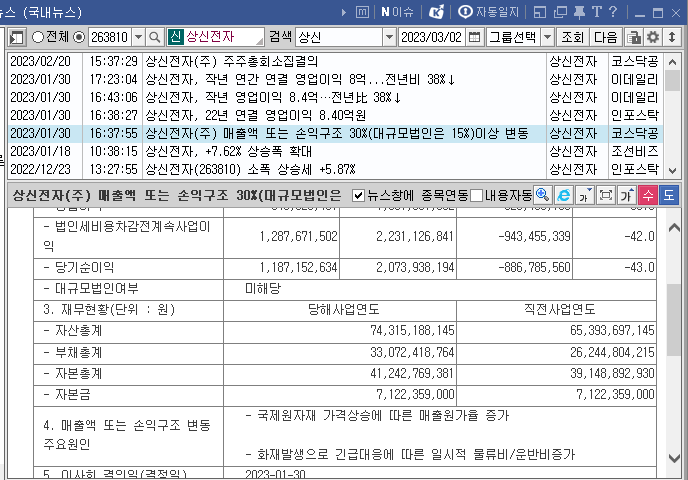This screenshot has width=688, height=480.
Task: Click the 당해사업연도 column header
Action: [x=344, y=309]
